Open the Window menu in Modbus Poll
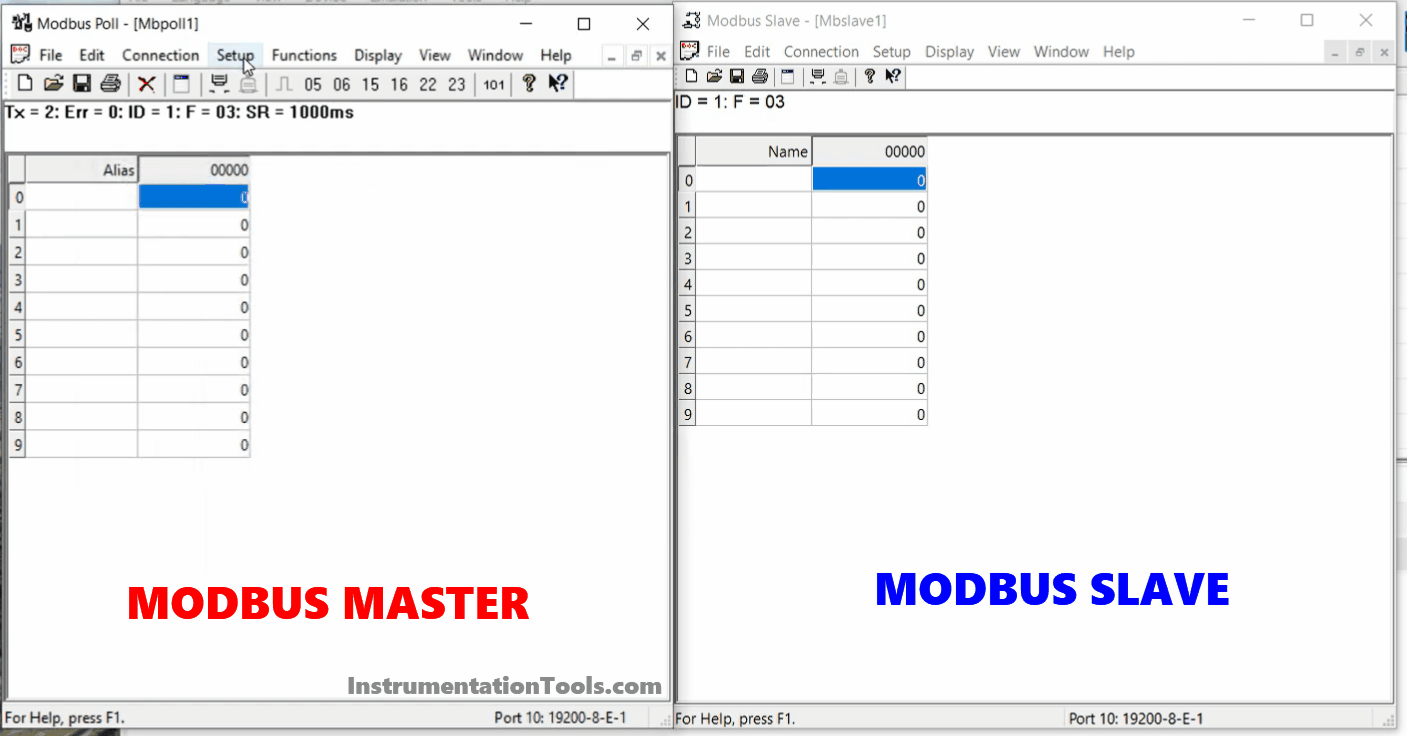The height and width of the screenshot is (736, 1407). [x=496, y=55]
